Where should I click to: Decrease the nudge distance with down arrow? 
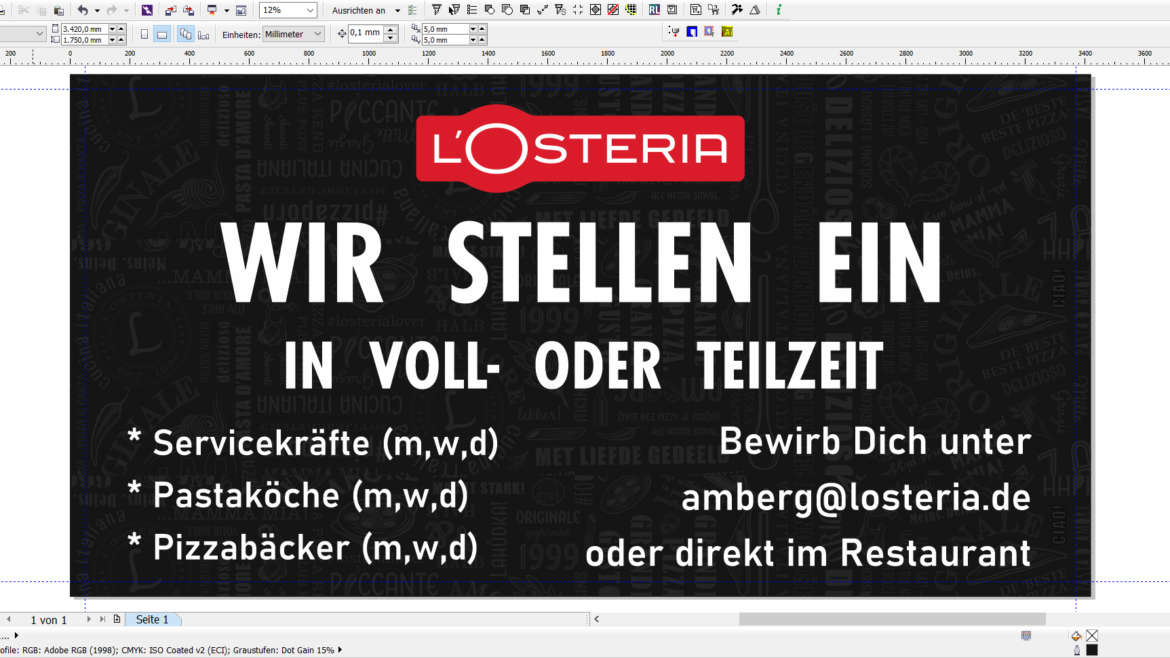pyautogui.click(x=390, y=38)
